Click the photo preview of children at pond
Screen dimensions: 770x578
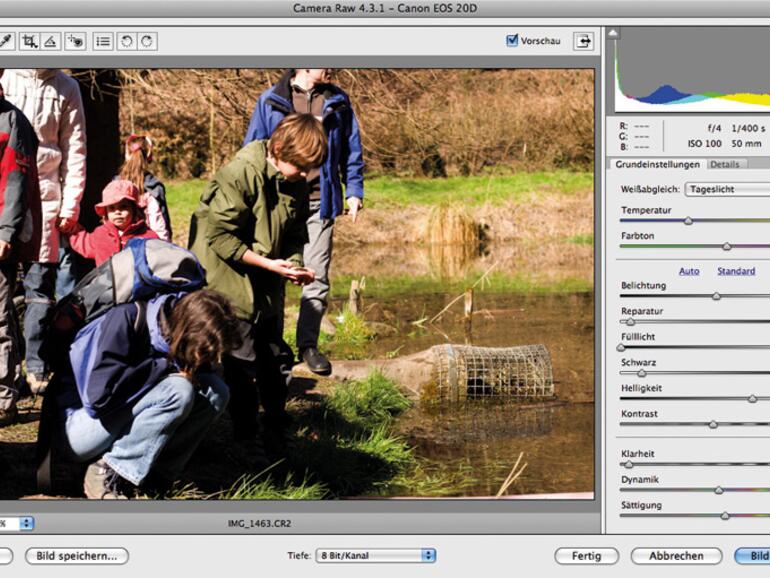(297, 284)
